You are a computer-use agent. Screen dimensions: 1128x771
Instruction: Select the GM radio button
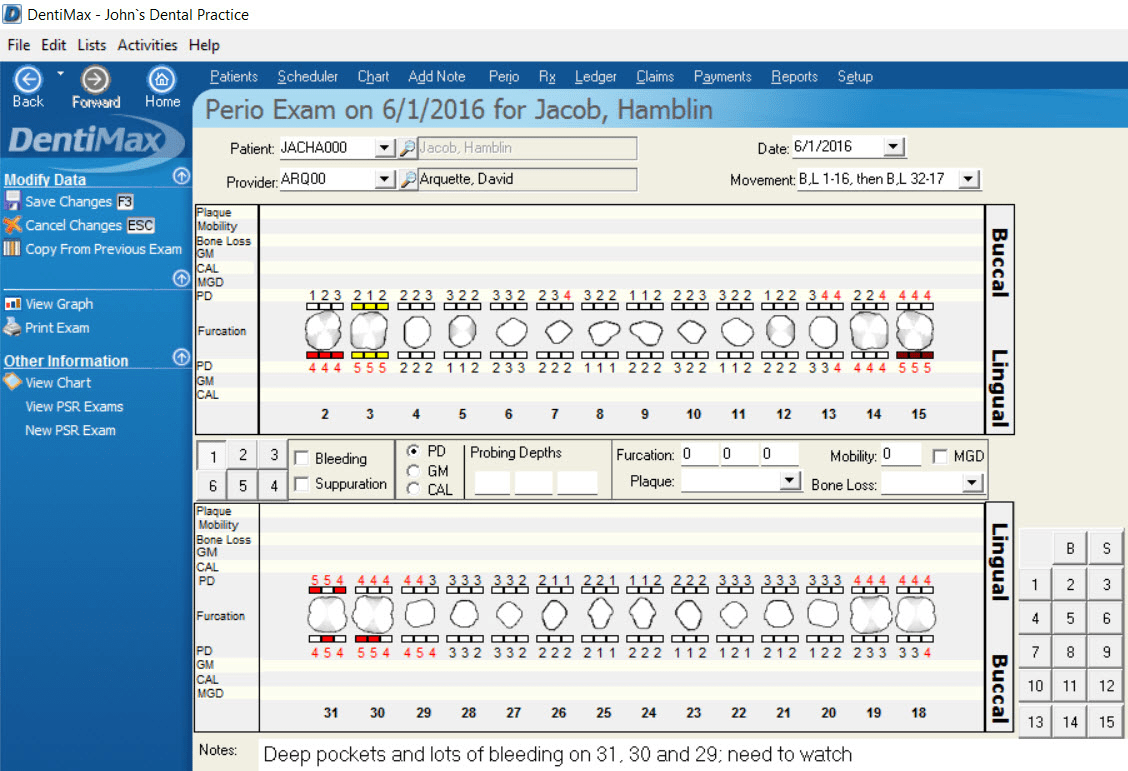(413, 471)
